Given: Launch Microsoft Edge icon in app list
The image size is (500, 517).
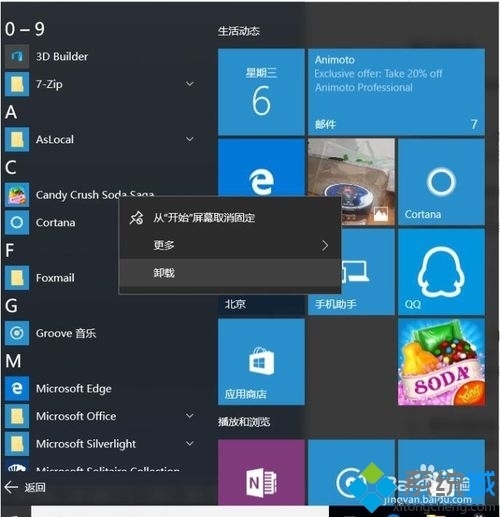Looking at the screenshot, I should tap(17, 388).
